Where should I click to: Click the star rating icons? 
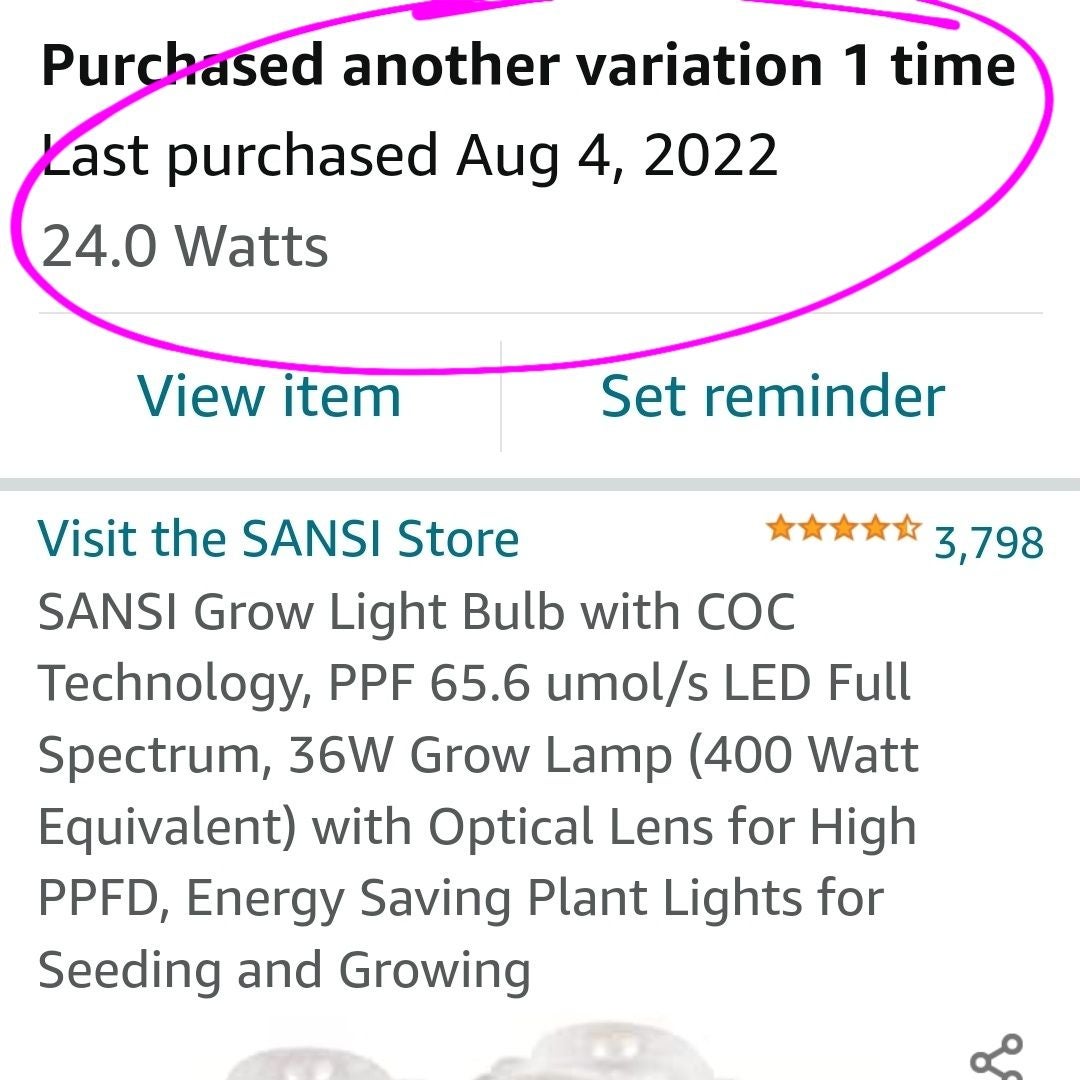[841, 529]
